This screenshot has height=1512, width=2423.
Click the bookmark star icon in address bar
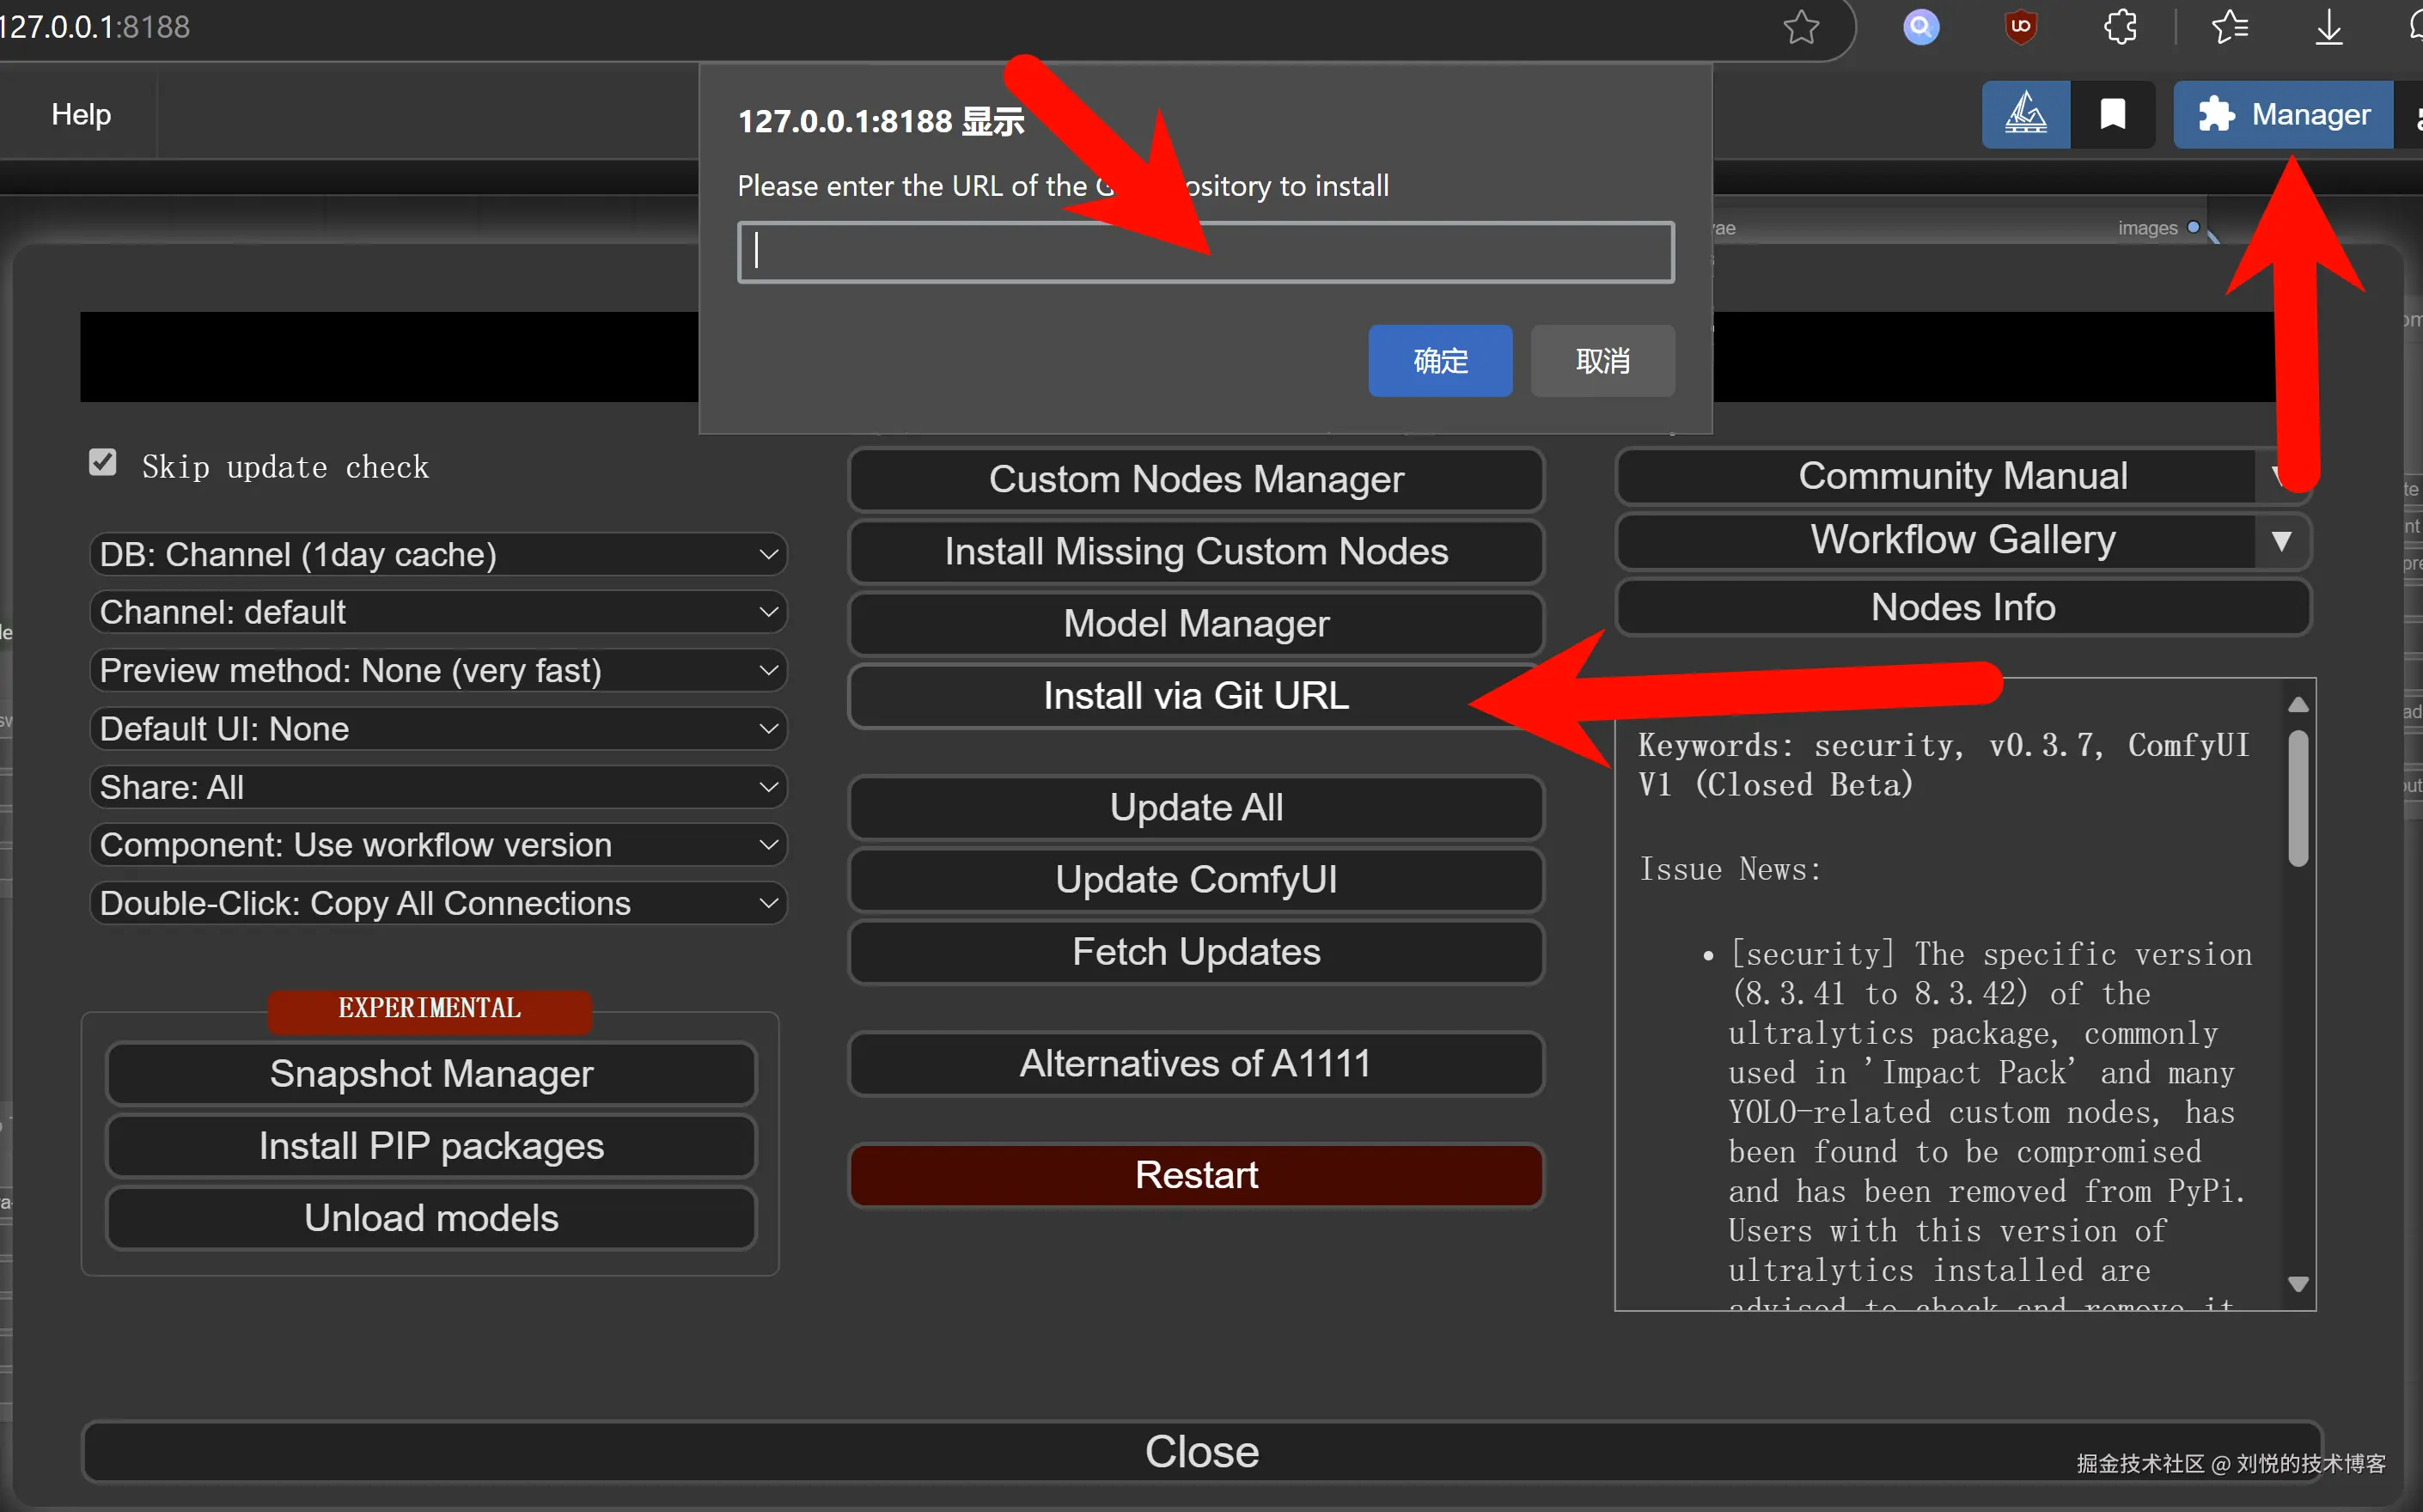(1801, 27)
